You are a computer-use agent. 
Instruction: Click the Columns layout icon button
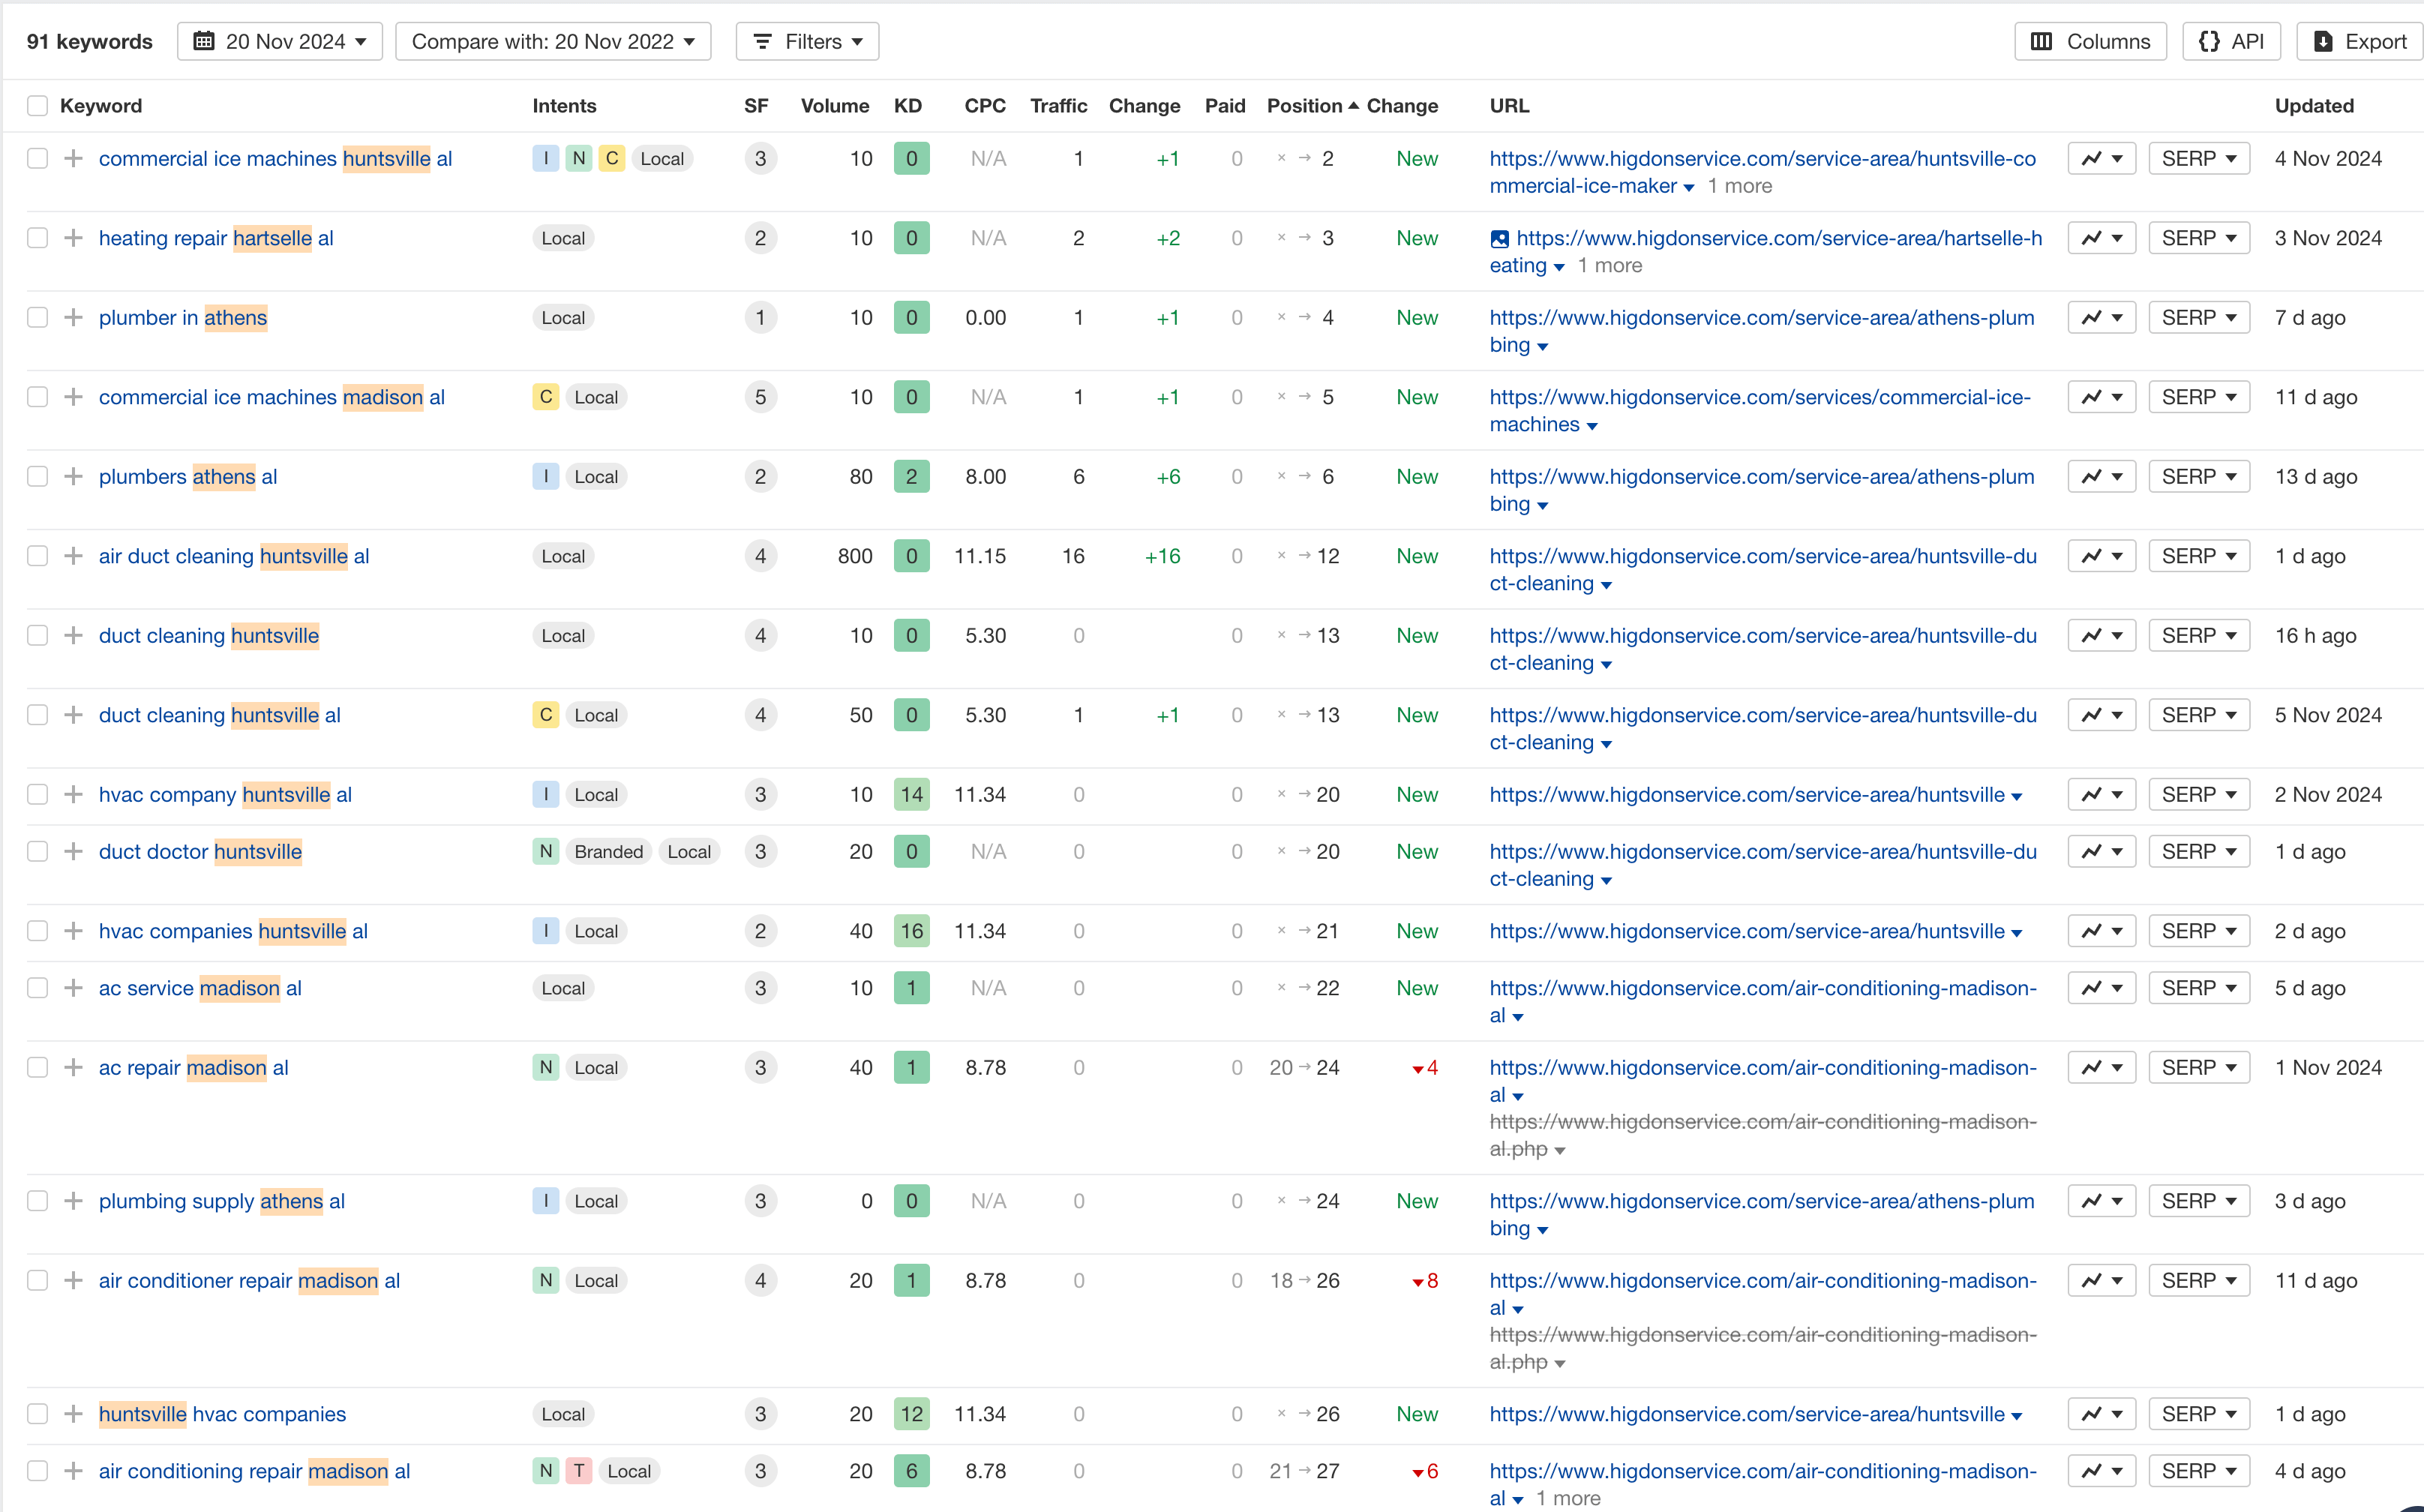point(2090,41)
